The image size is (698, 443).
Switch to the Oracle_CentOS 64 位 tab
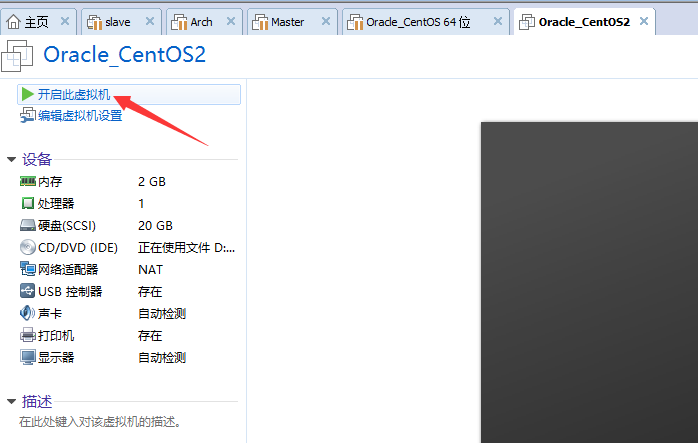pyautogui.click(x=426, y=21)
